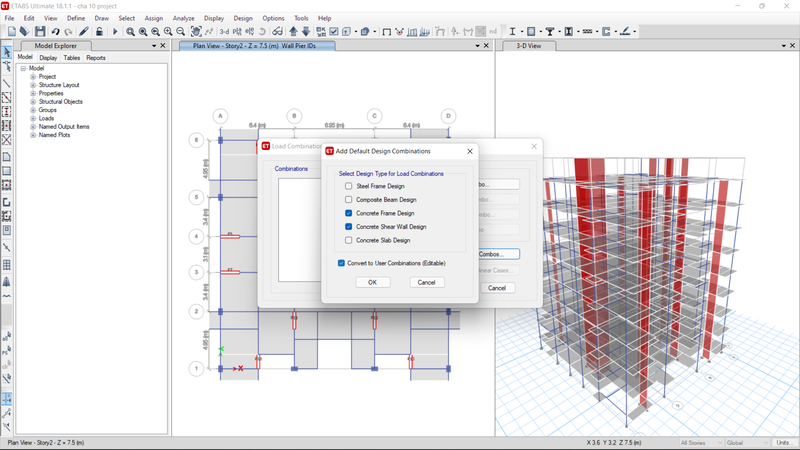Click the 3-d view toolbar button

click(224, 32)
